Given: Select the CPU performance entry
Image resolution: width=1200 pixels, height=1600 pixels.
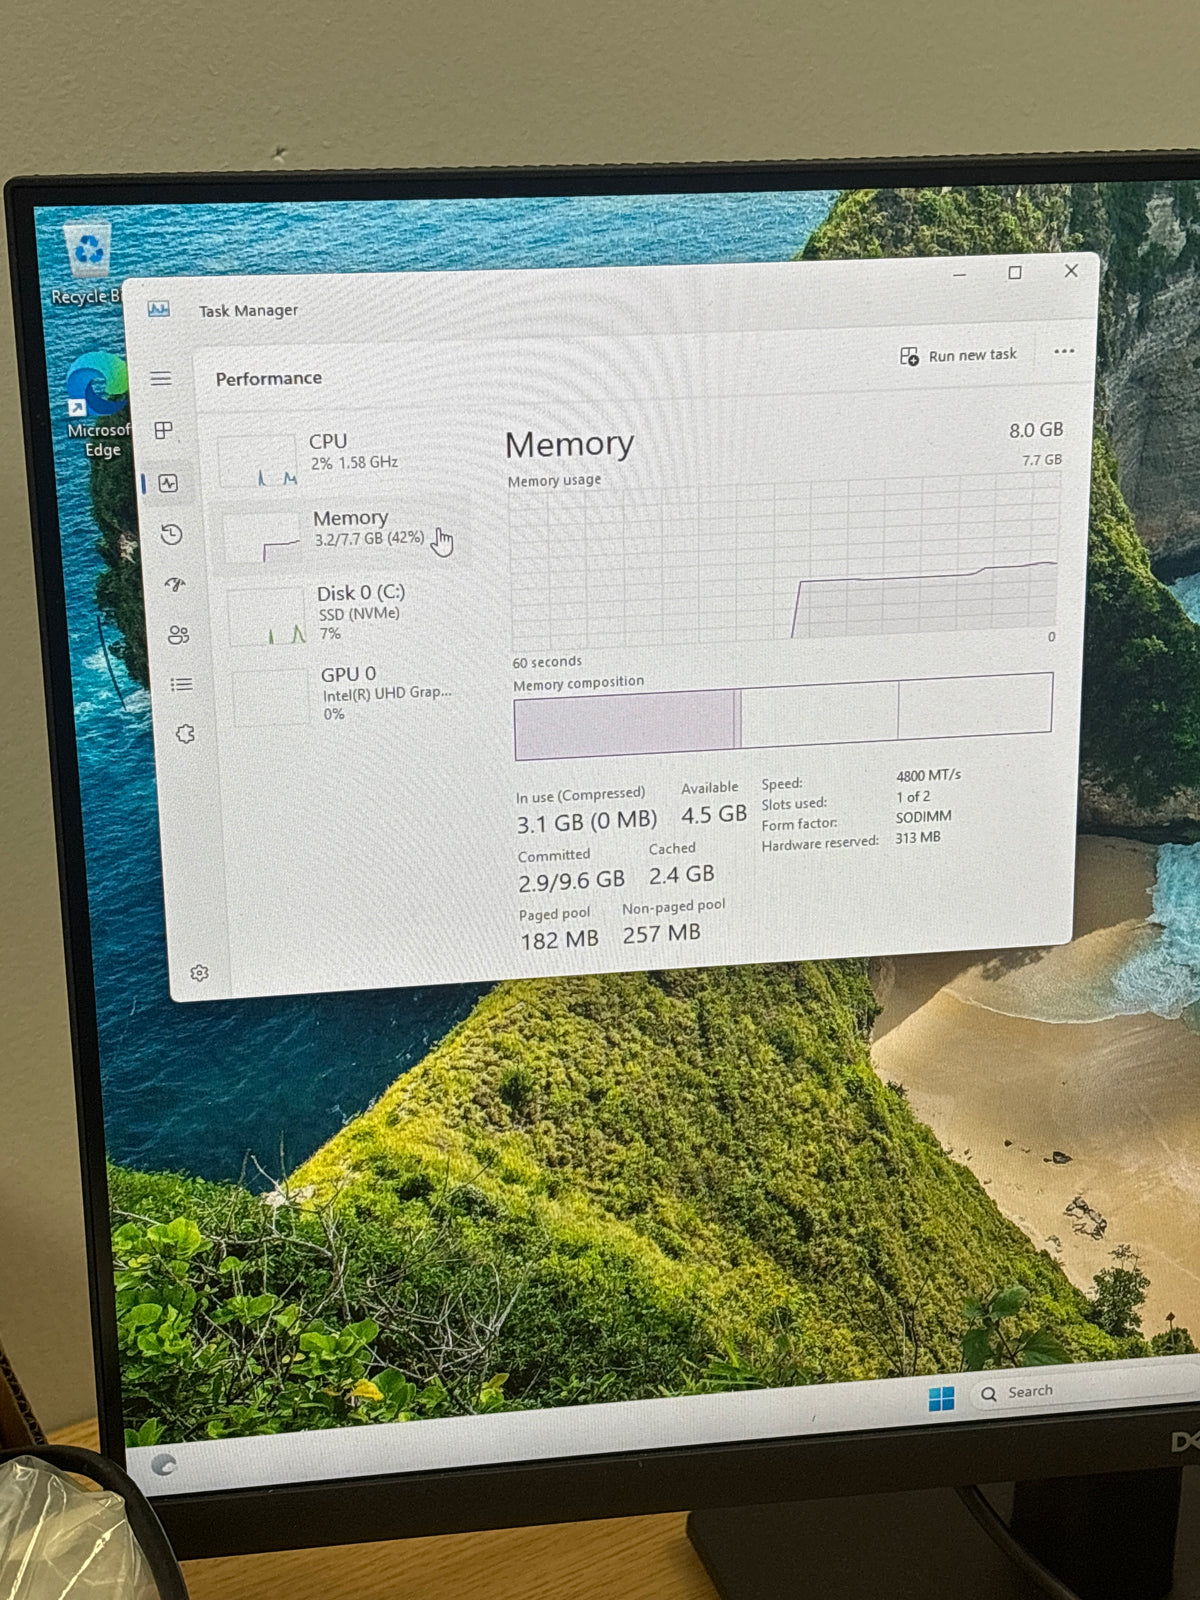Looking at the screenshot, I should click(x=340, y=457).
